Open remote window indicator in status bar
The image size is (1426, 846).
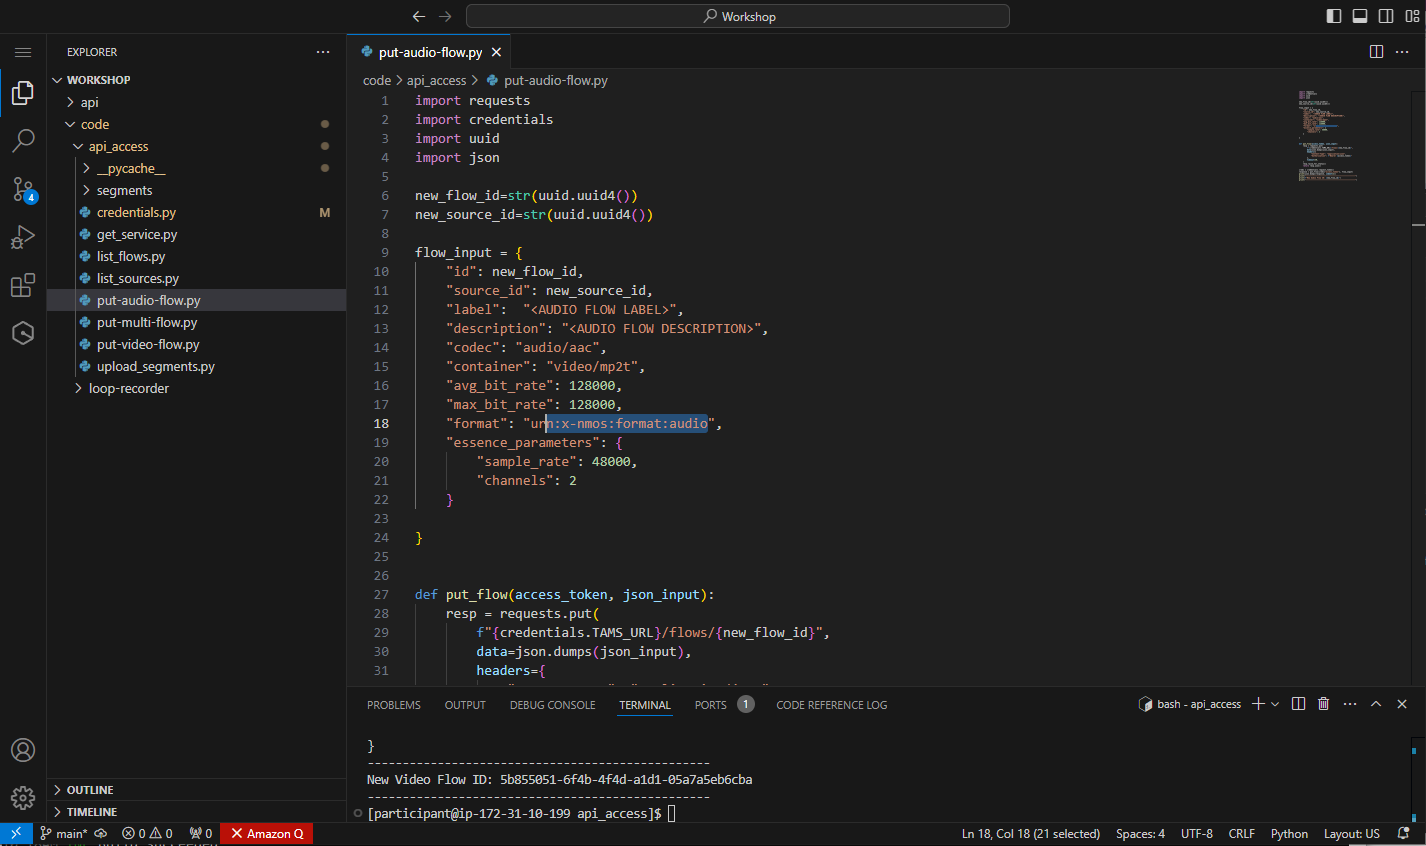click(x=16, y=833)
